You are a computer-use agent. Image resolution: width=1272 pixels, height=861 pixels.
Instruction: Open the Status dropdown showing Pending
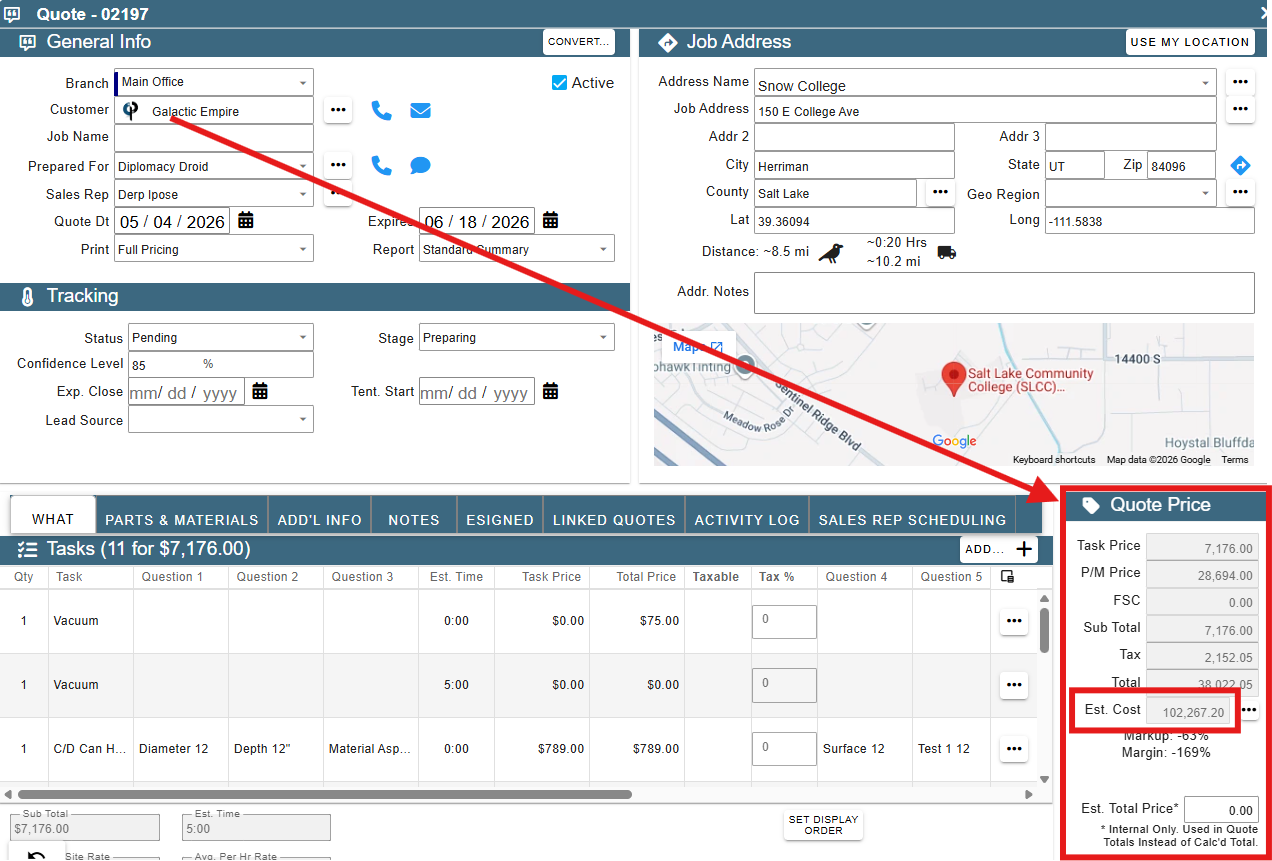point(222,337)
